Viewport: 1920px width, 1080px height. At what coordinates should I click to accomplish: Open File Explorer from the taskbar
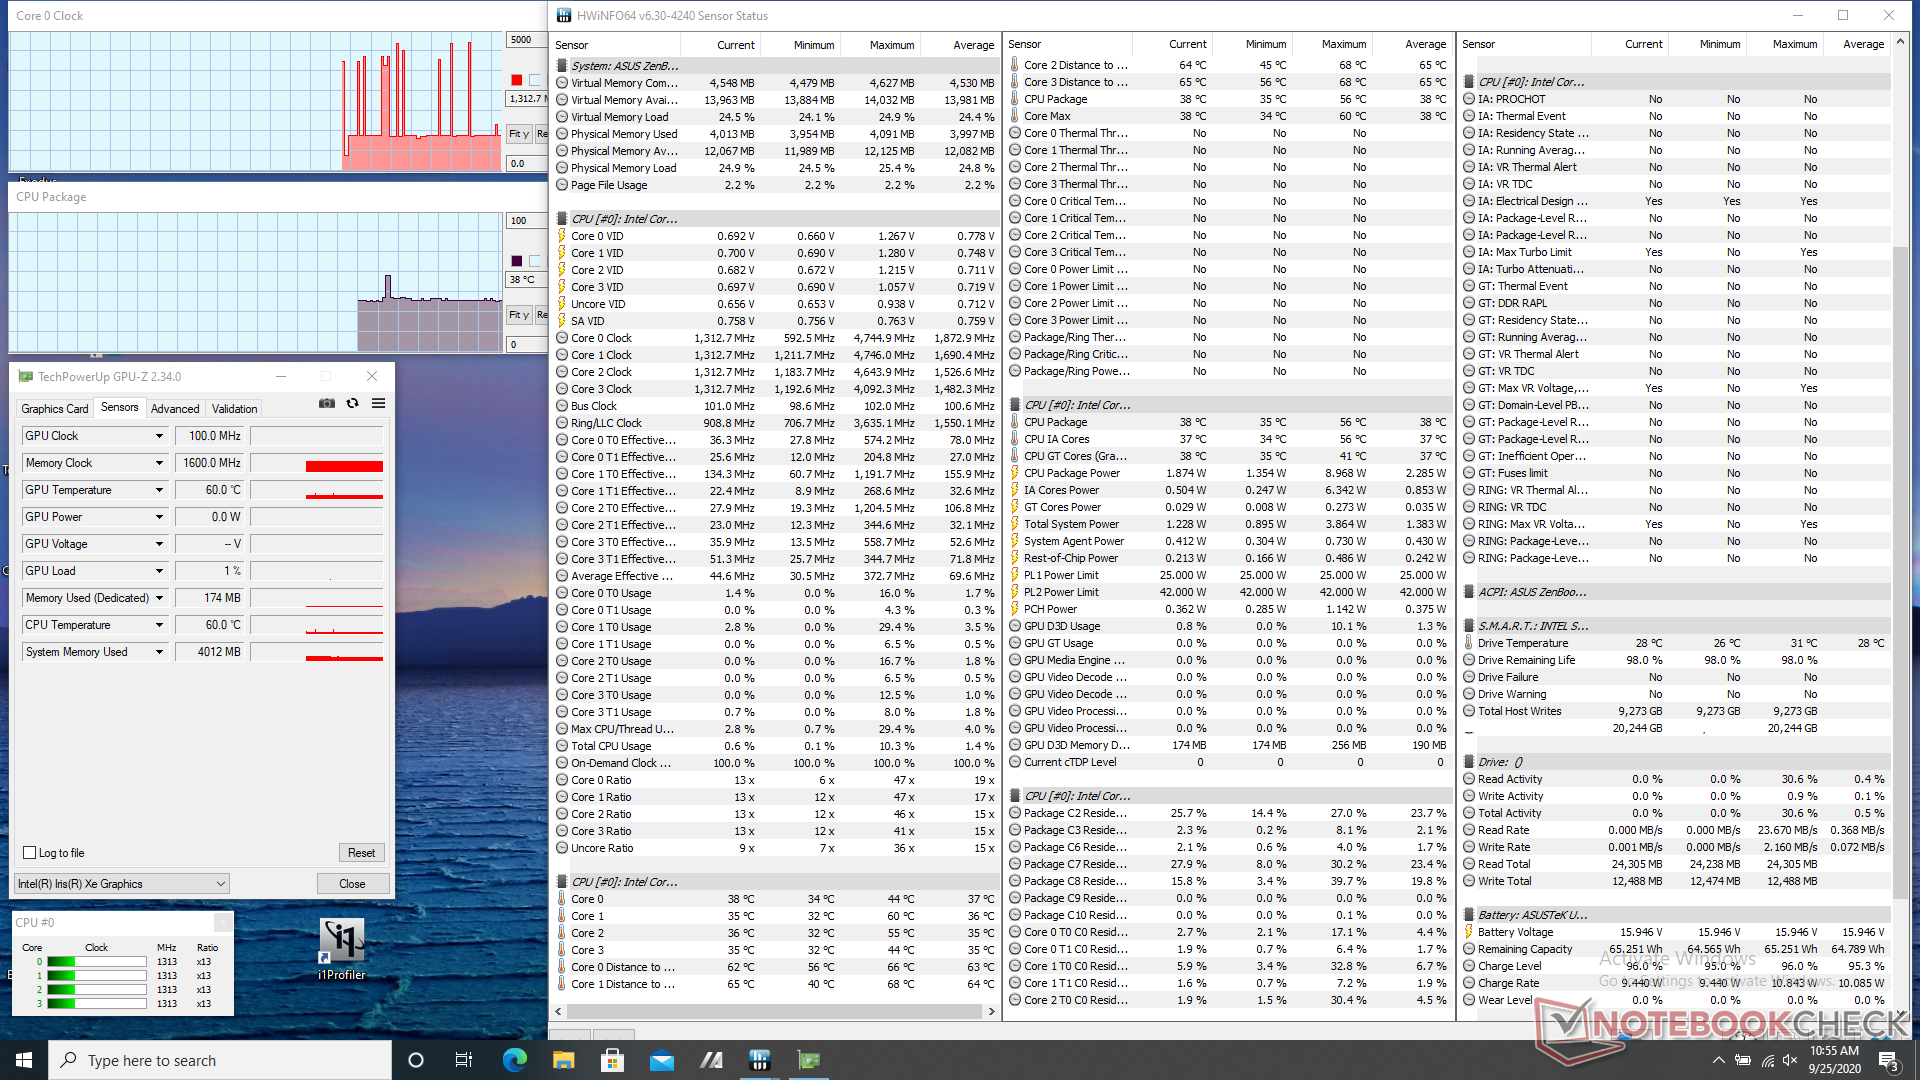564,1060
